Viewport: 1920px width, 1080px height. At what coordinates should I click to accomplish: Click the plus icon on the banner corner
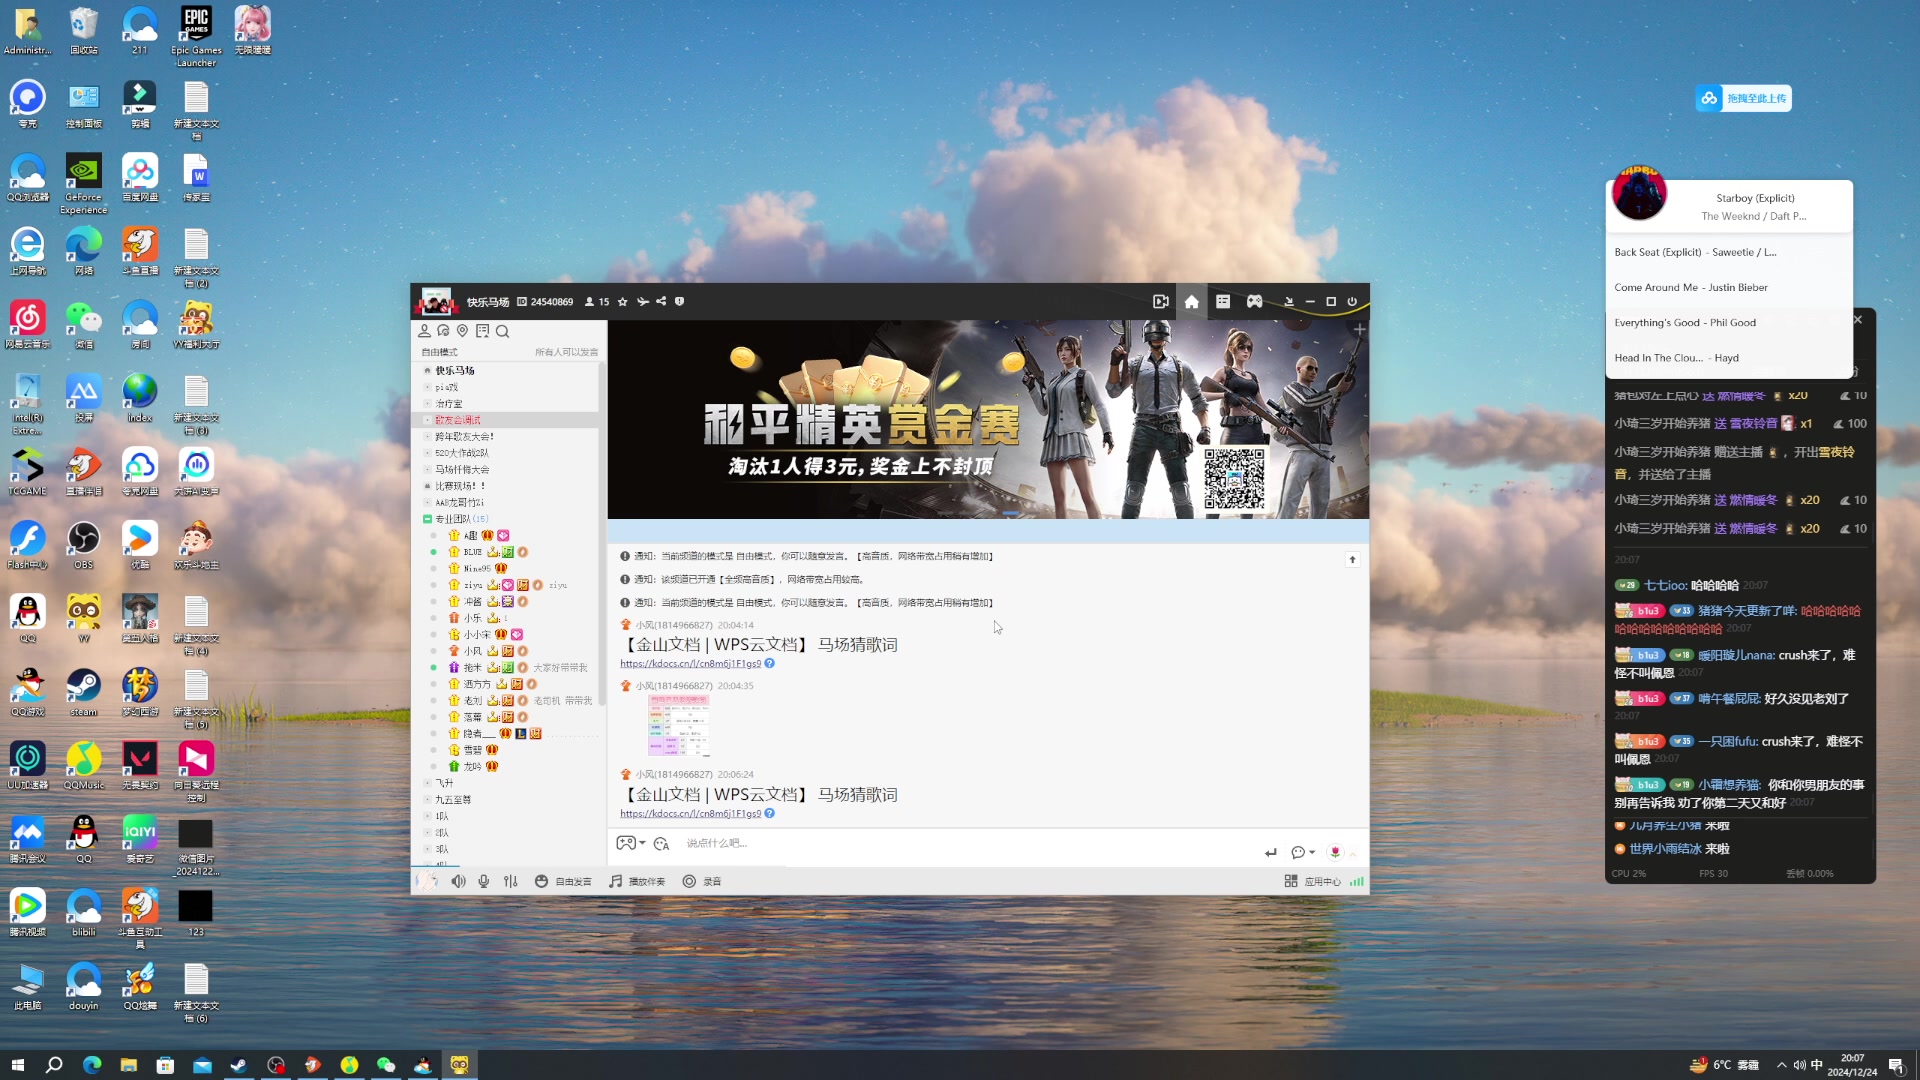tap(1359, 329)
